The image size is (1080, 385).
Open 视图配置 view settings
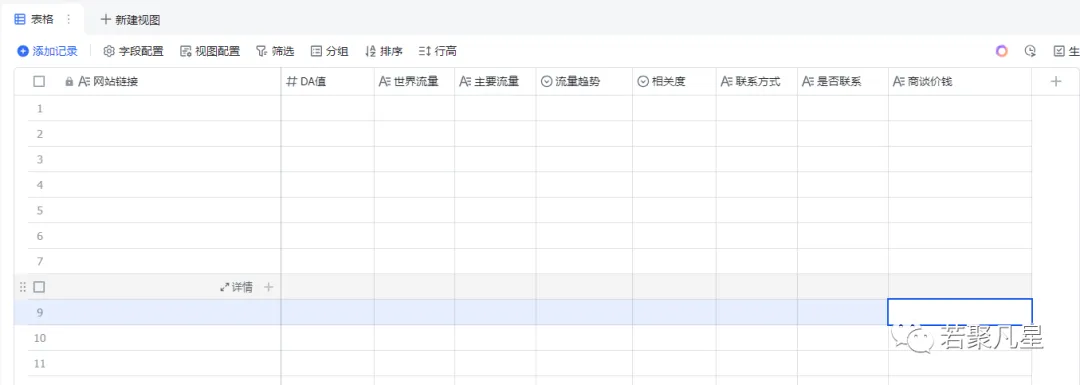(209, 51)
